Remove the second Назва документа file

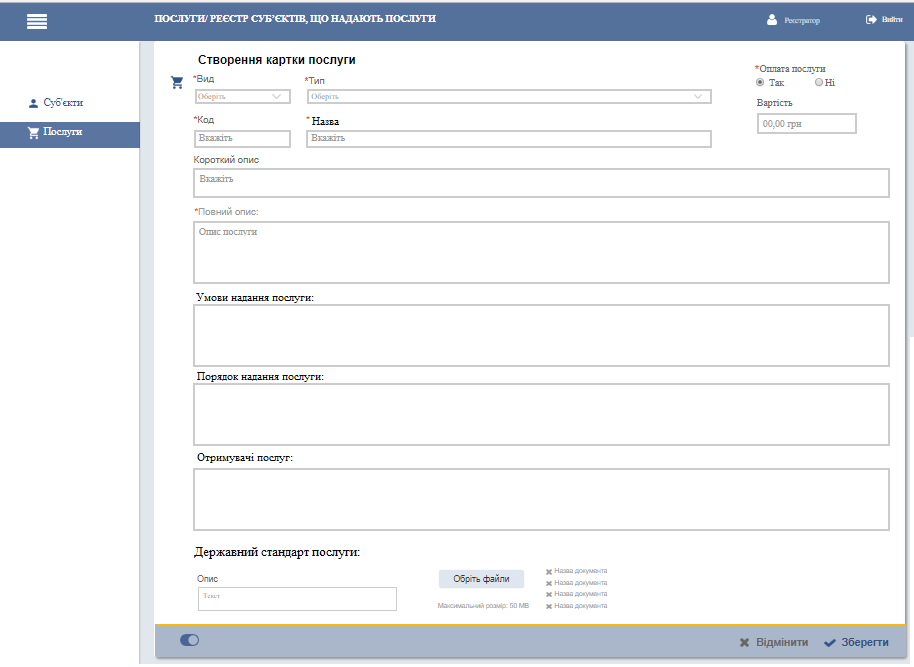point(549,583)
